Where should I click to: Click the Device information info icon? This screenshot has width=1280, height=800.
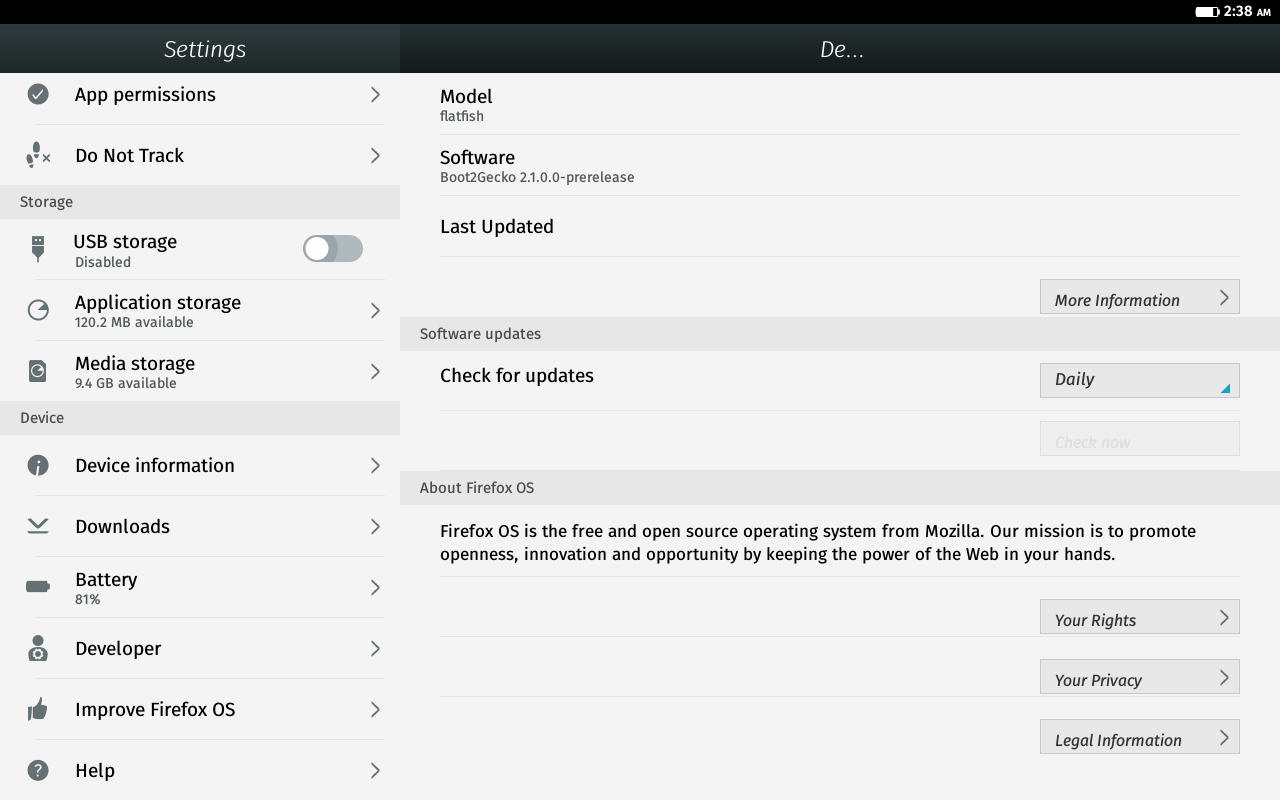click(38, 465)
